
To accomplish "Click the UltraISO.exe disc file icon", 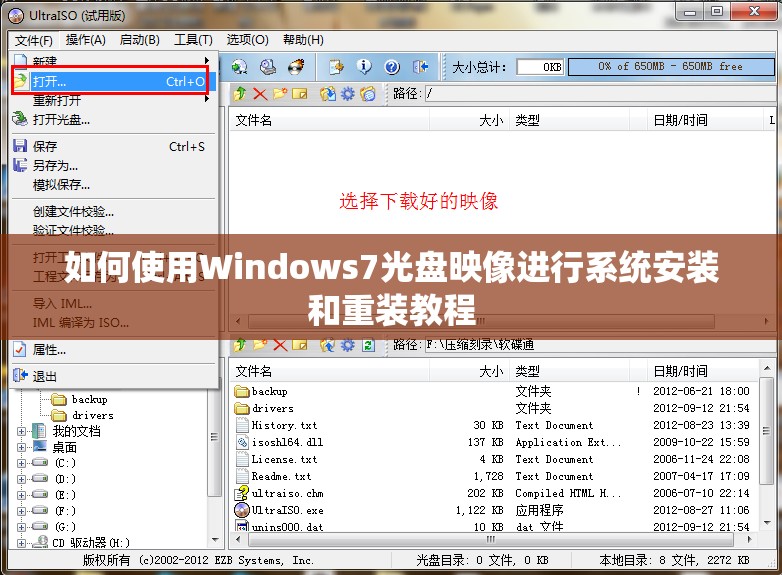I will (242, 510).
